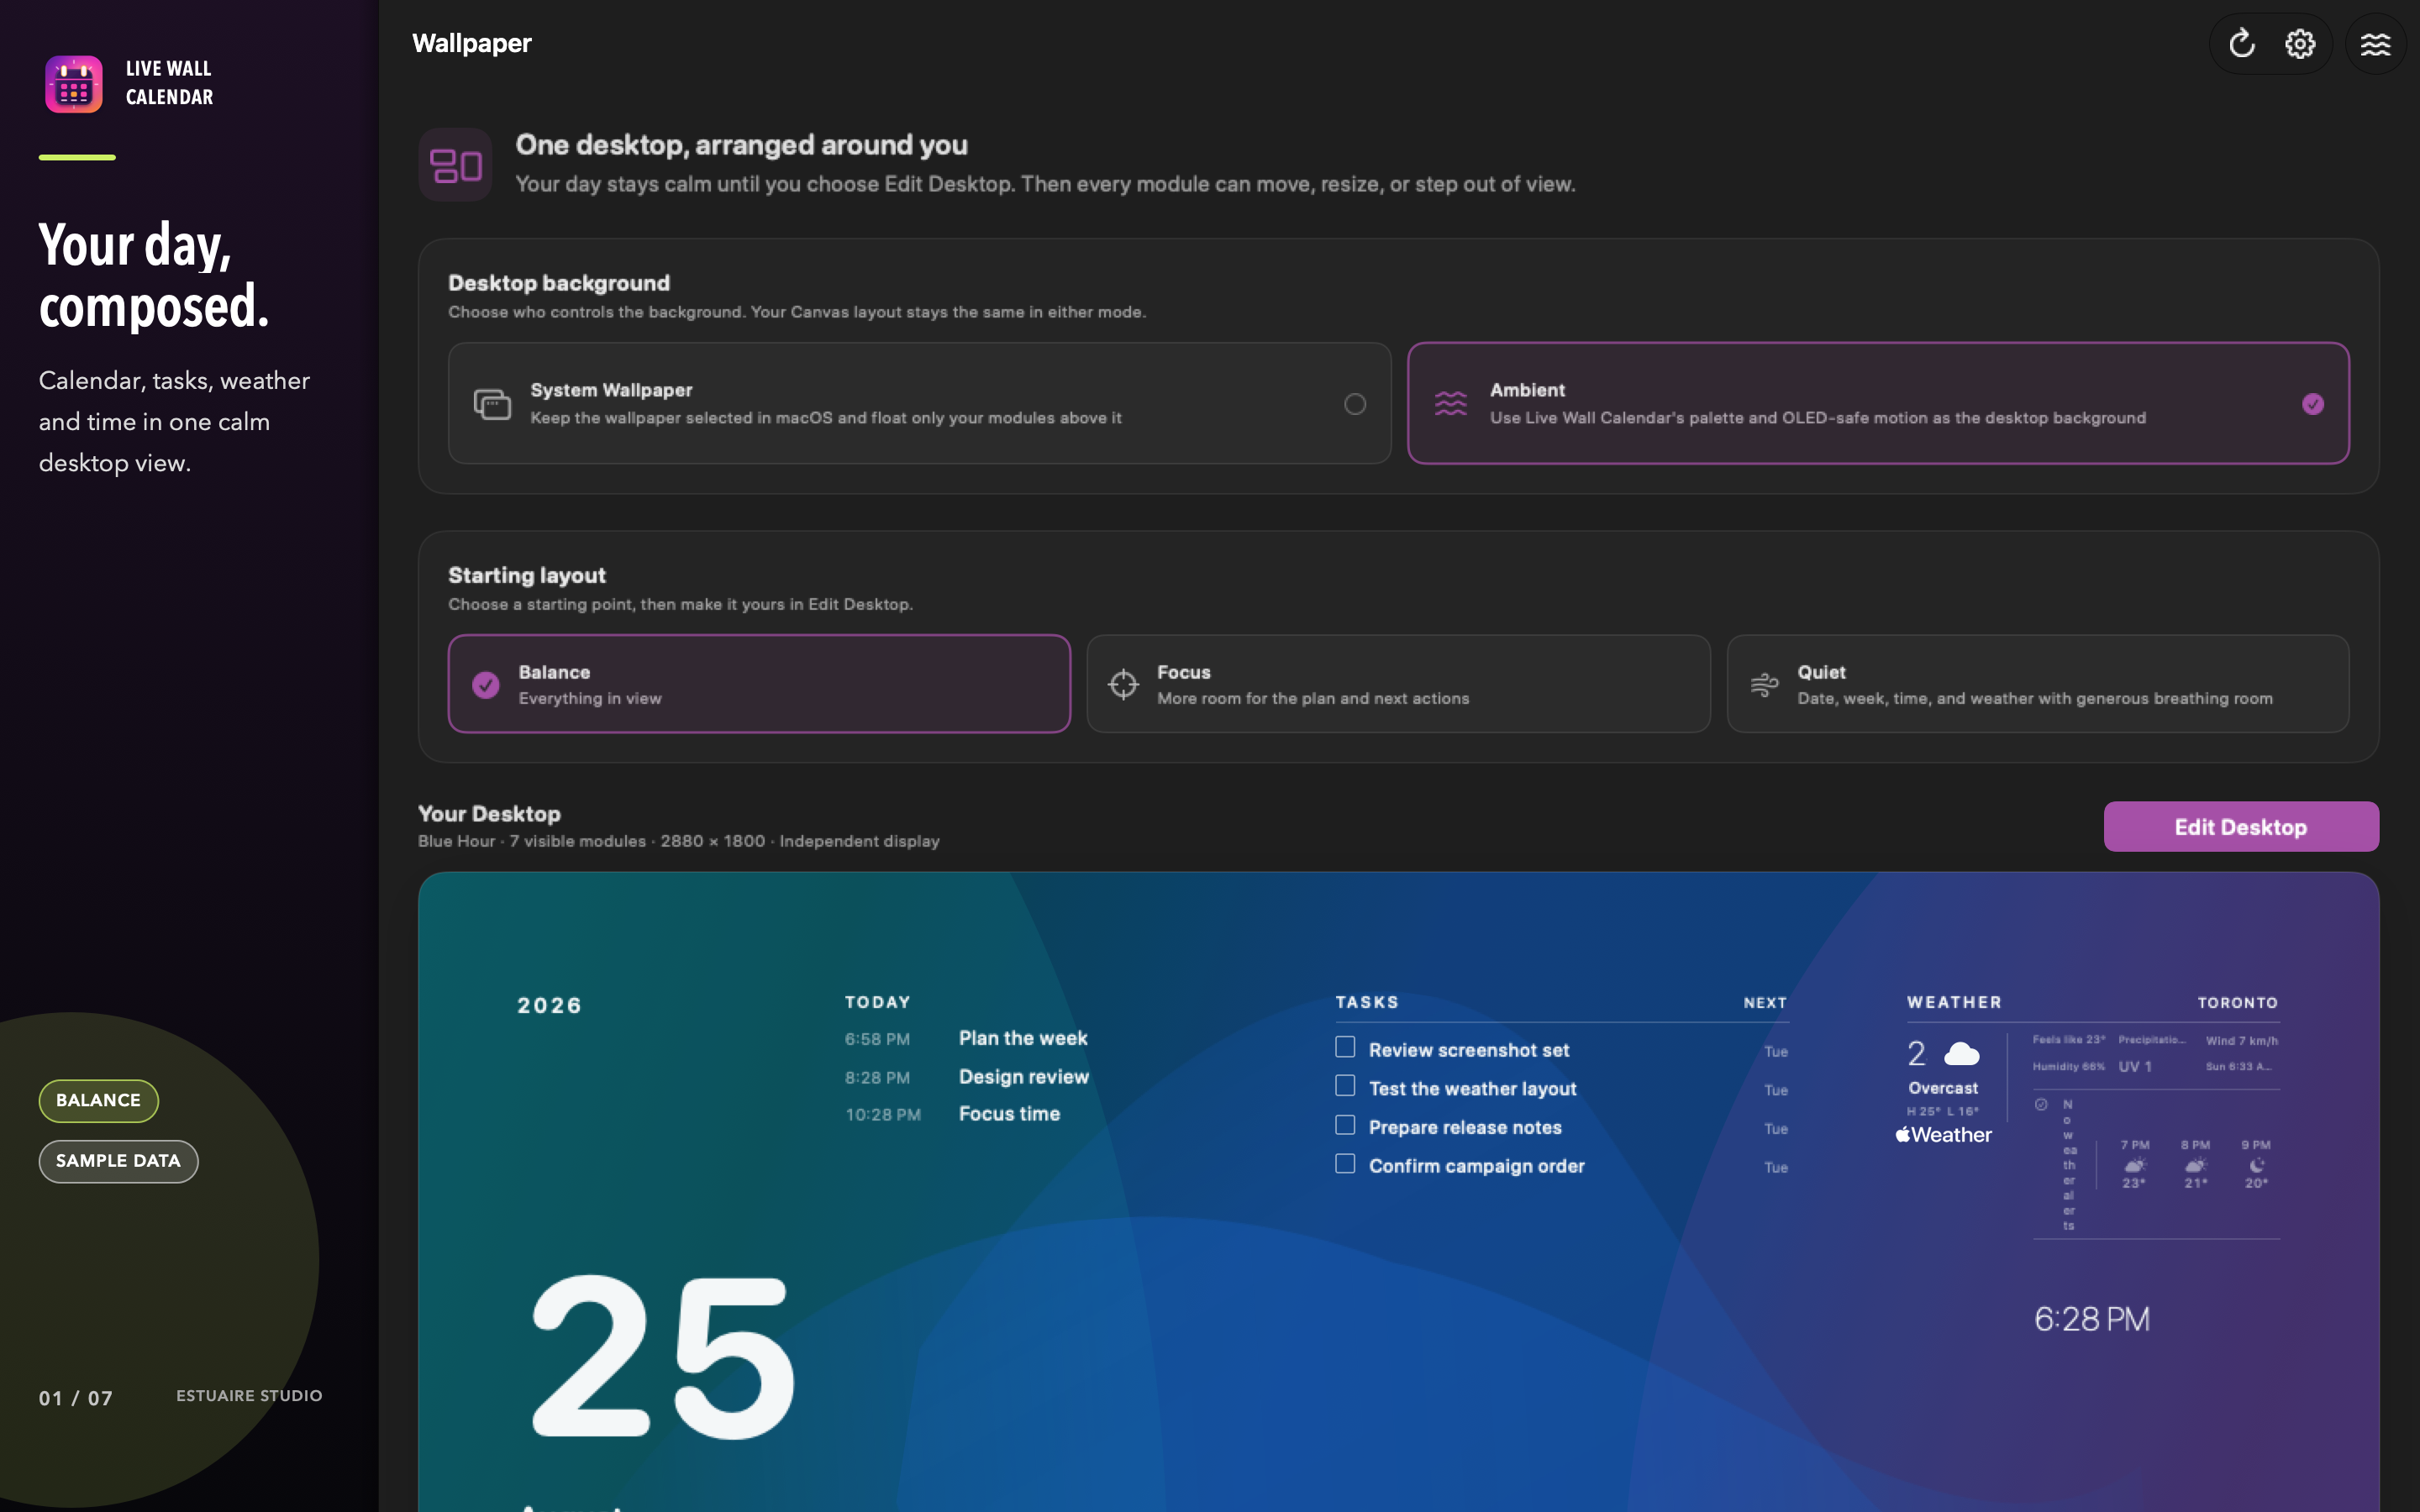Click the Focus time event
The image size is (2420, 1512).
(1009, 1114)
